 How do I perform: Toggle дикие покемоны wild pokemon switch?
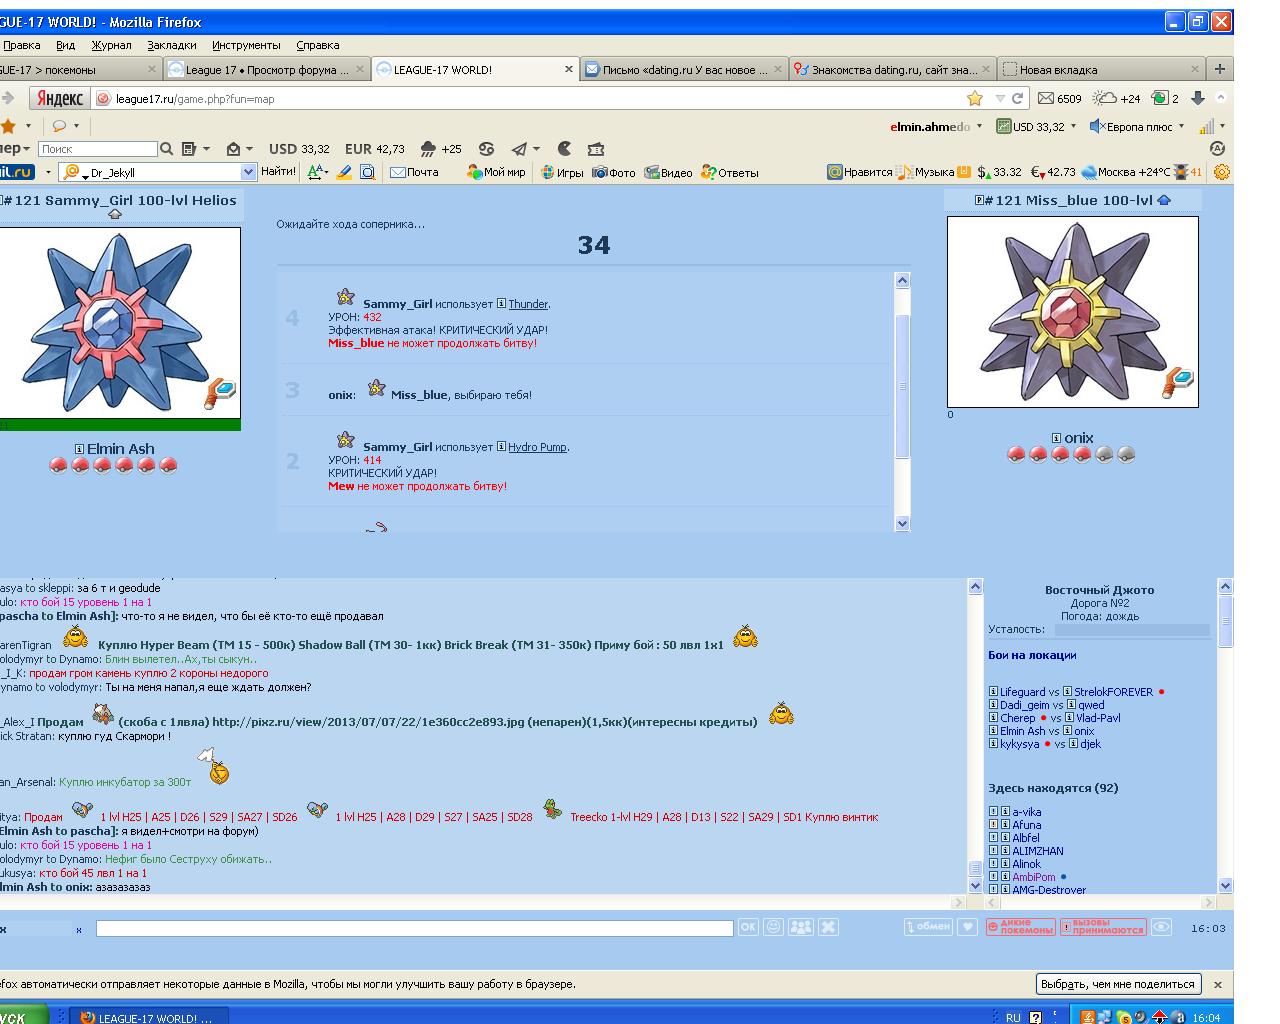[1020, 927]
